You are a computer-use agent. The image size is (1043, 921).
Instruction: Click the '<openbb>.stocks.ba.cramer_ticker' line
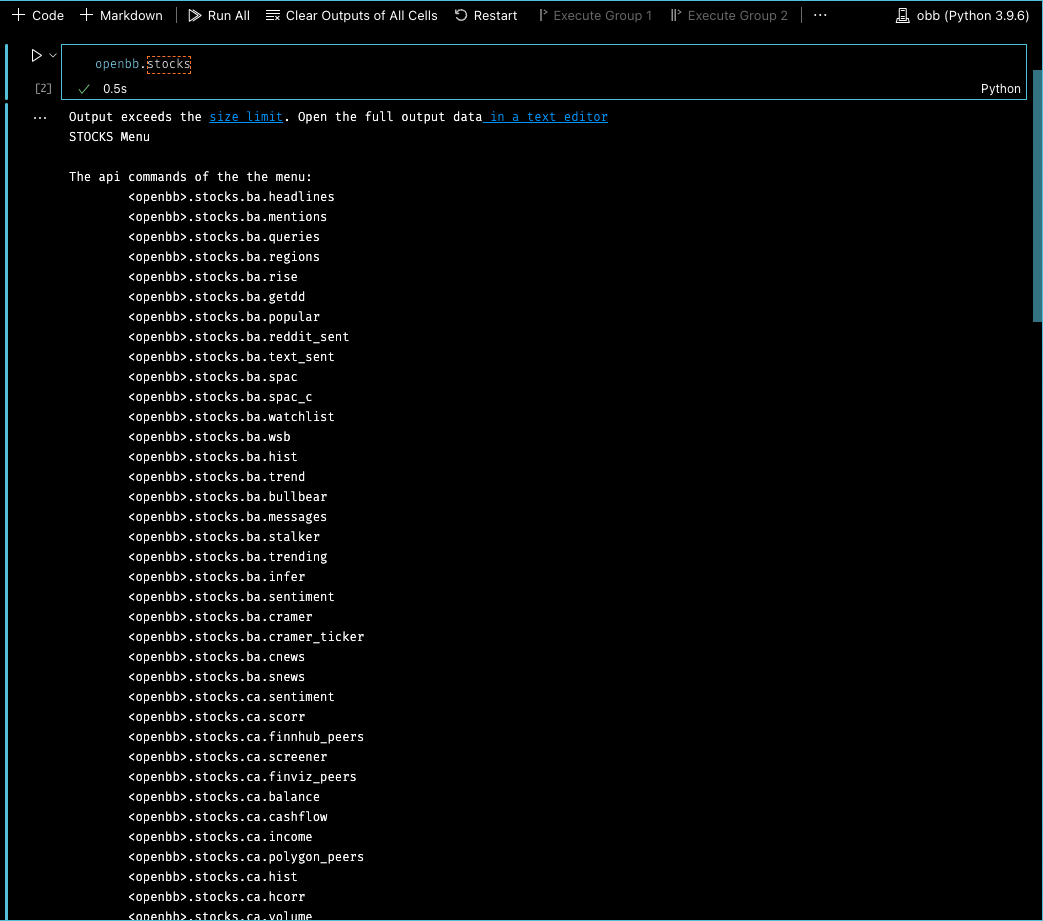click(x=246, y=636)
